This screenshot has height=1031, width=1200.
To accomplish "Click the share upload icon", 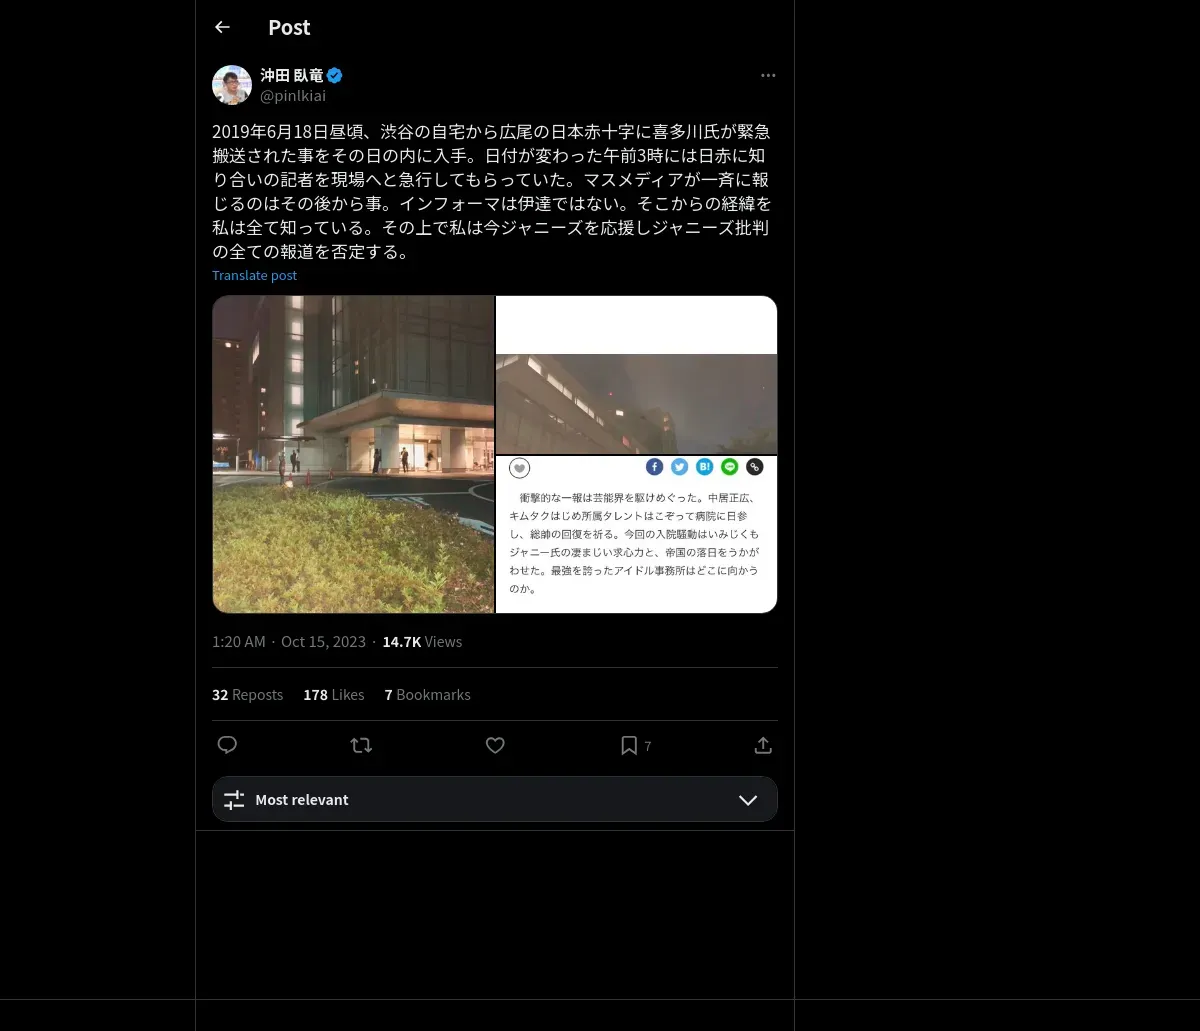I will 763,745.
